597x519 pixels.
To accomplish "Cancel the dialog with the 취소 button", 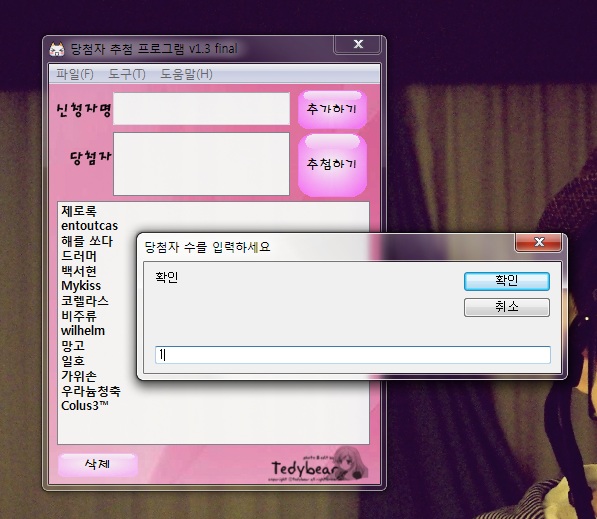I will (x=507, y=307).
